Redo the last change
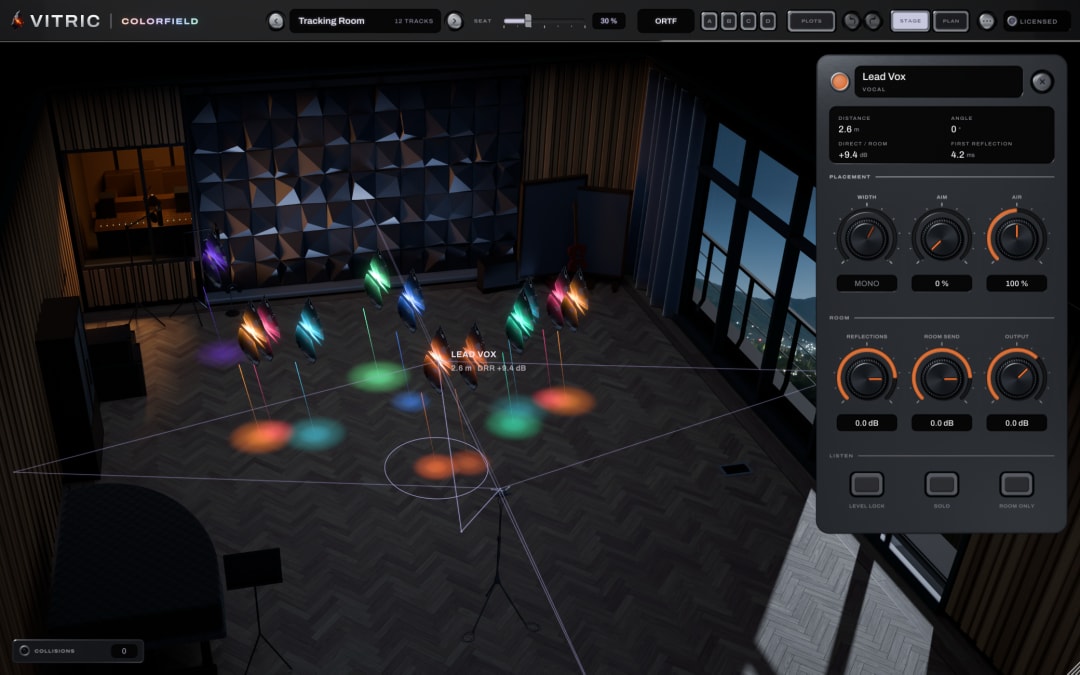The image size is (1080, 675). tap(873, 21)
